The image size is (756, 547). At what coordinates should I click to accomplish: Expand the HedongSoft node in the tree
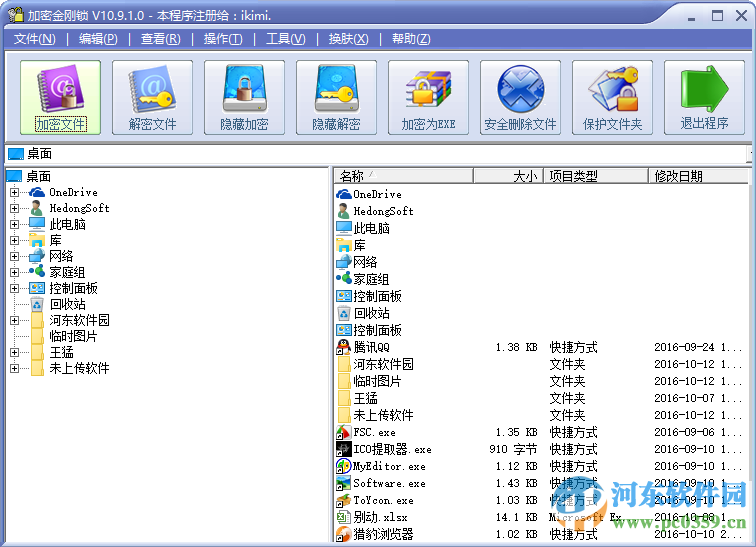pos(14,208)
